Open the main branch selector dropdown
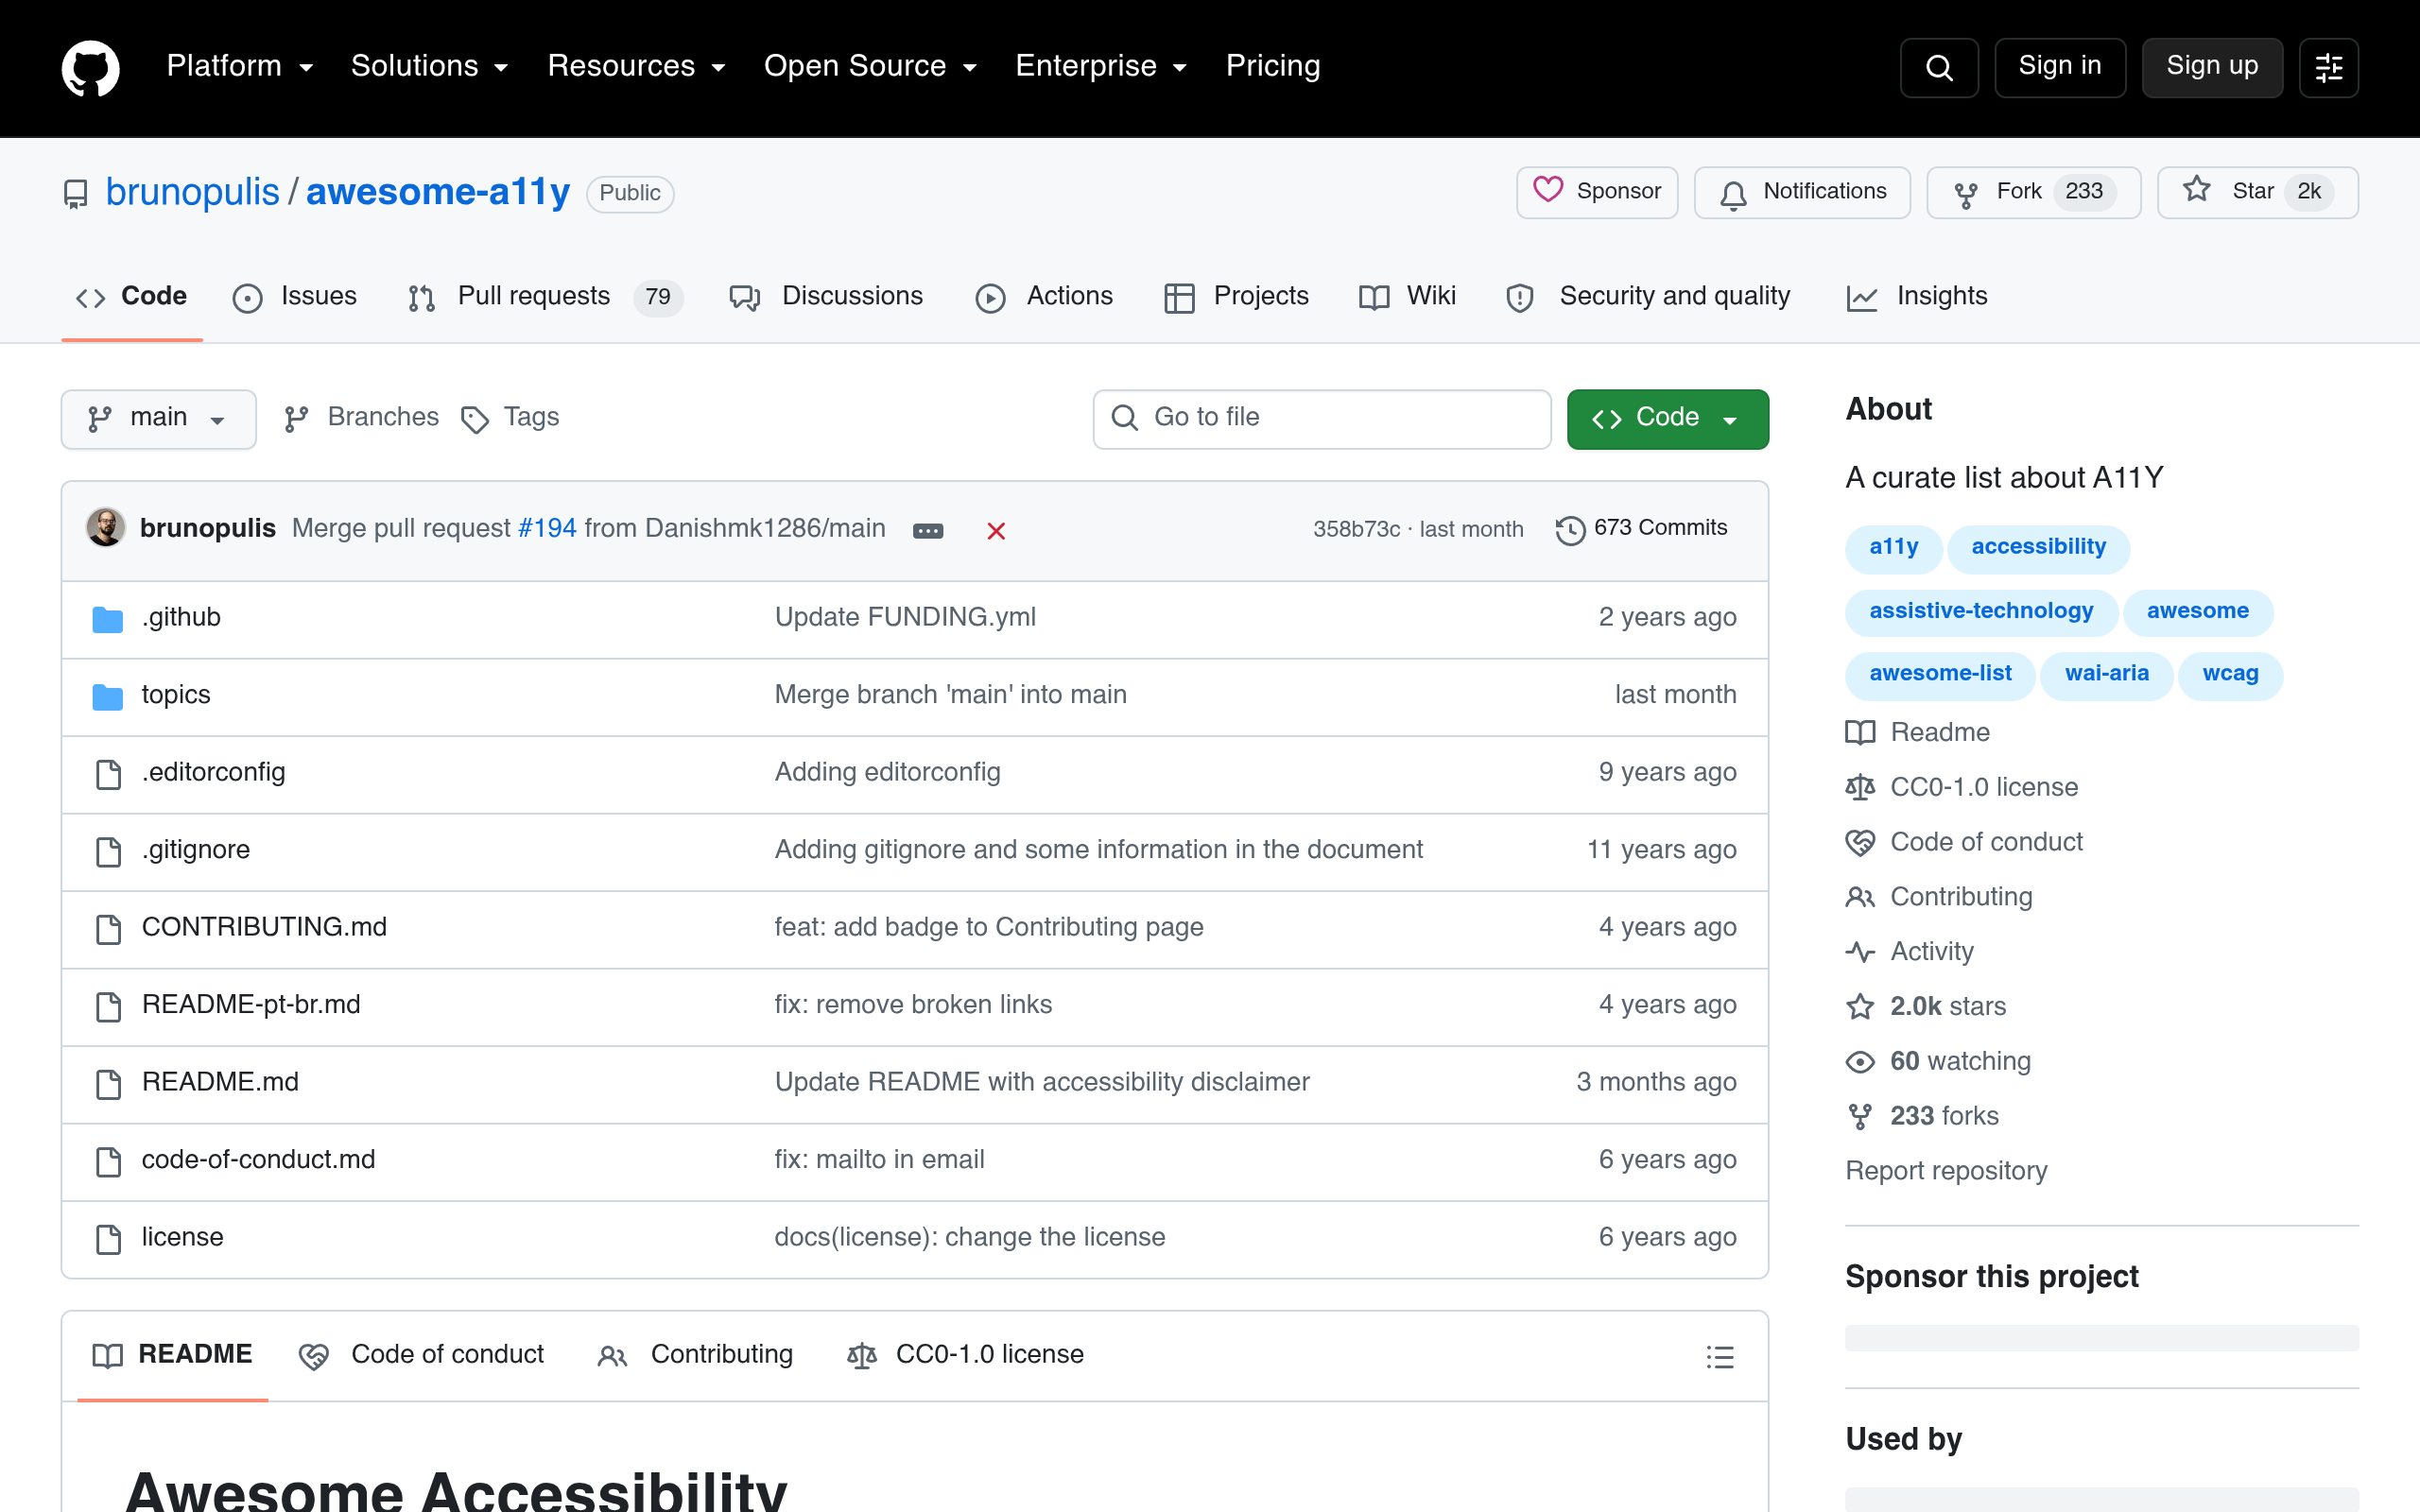 (158, 418)
